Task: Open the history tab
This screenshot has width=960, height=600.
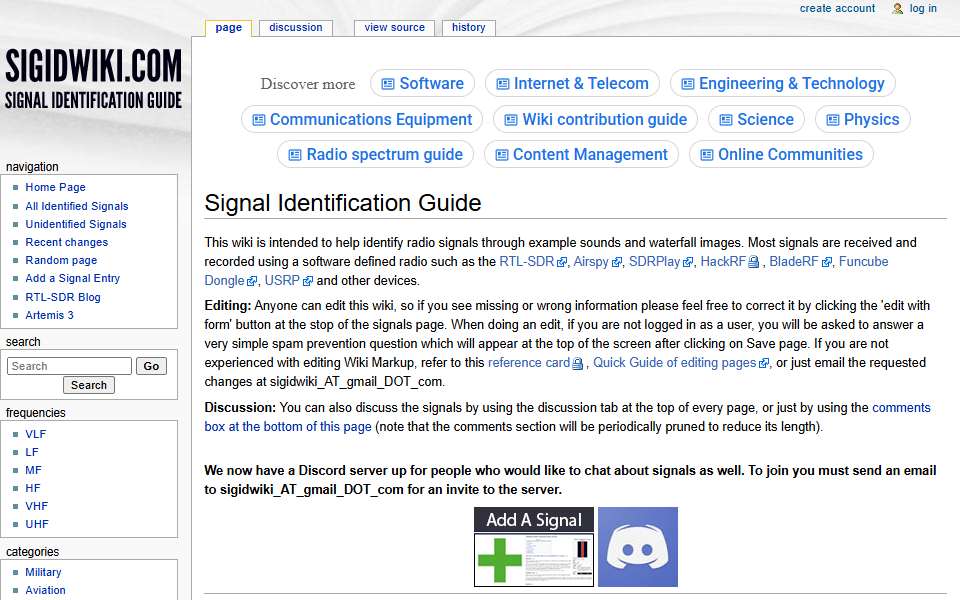Action: click(x=468, y=28)
